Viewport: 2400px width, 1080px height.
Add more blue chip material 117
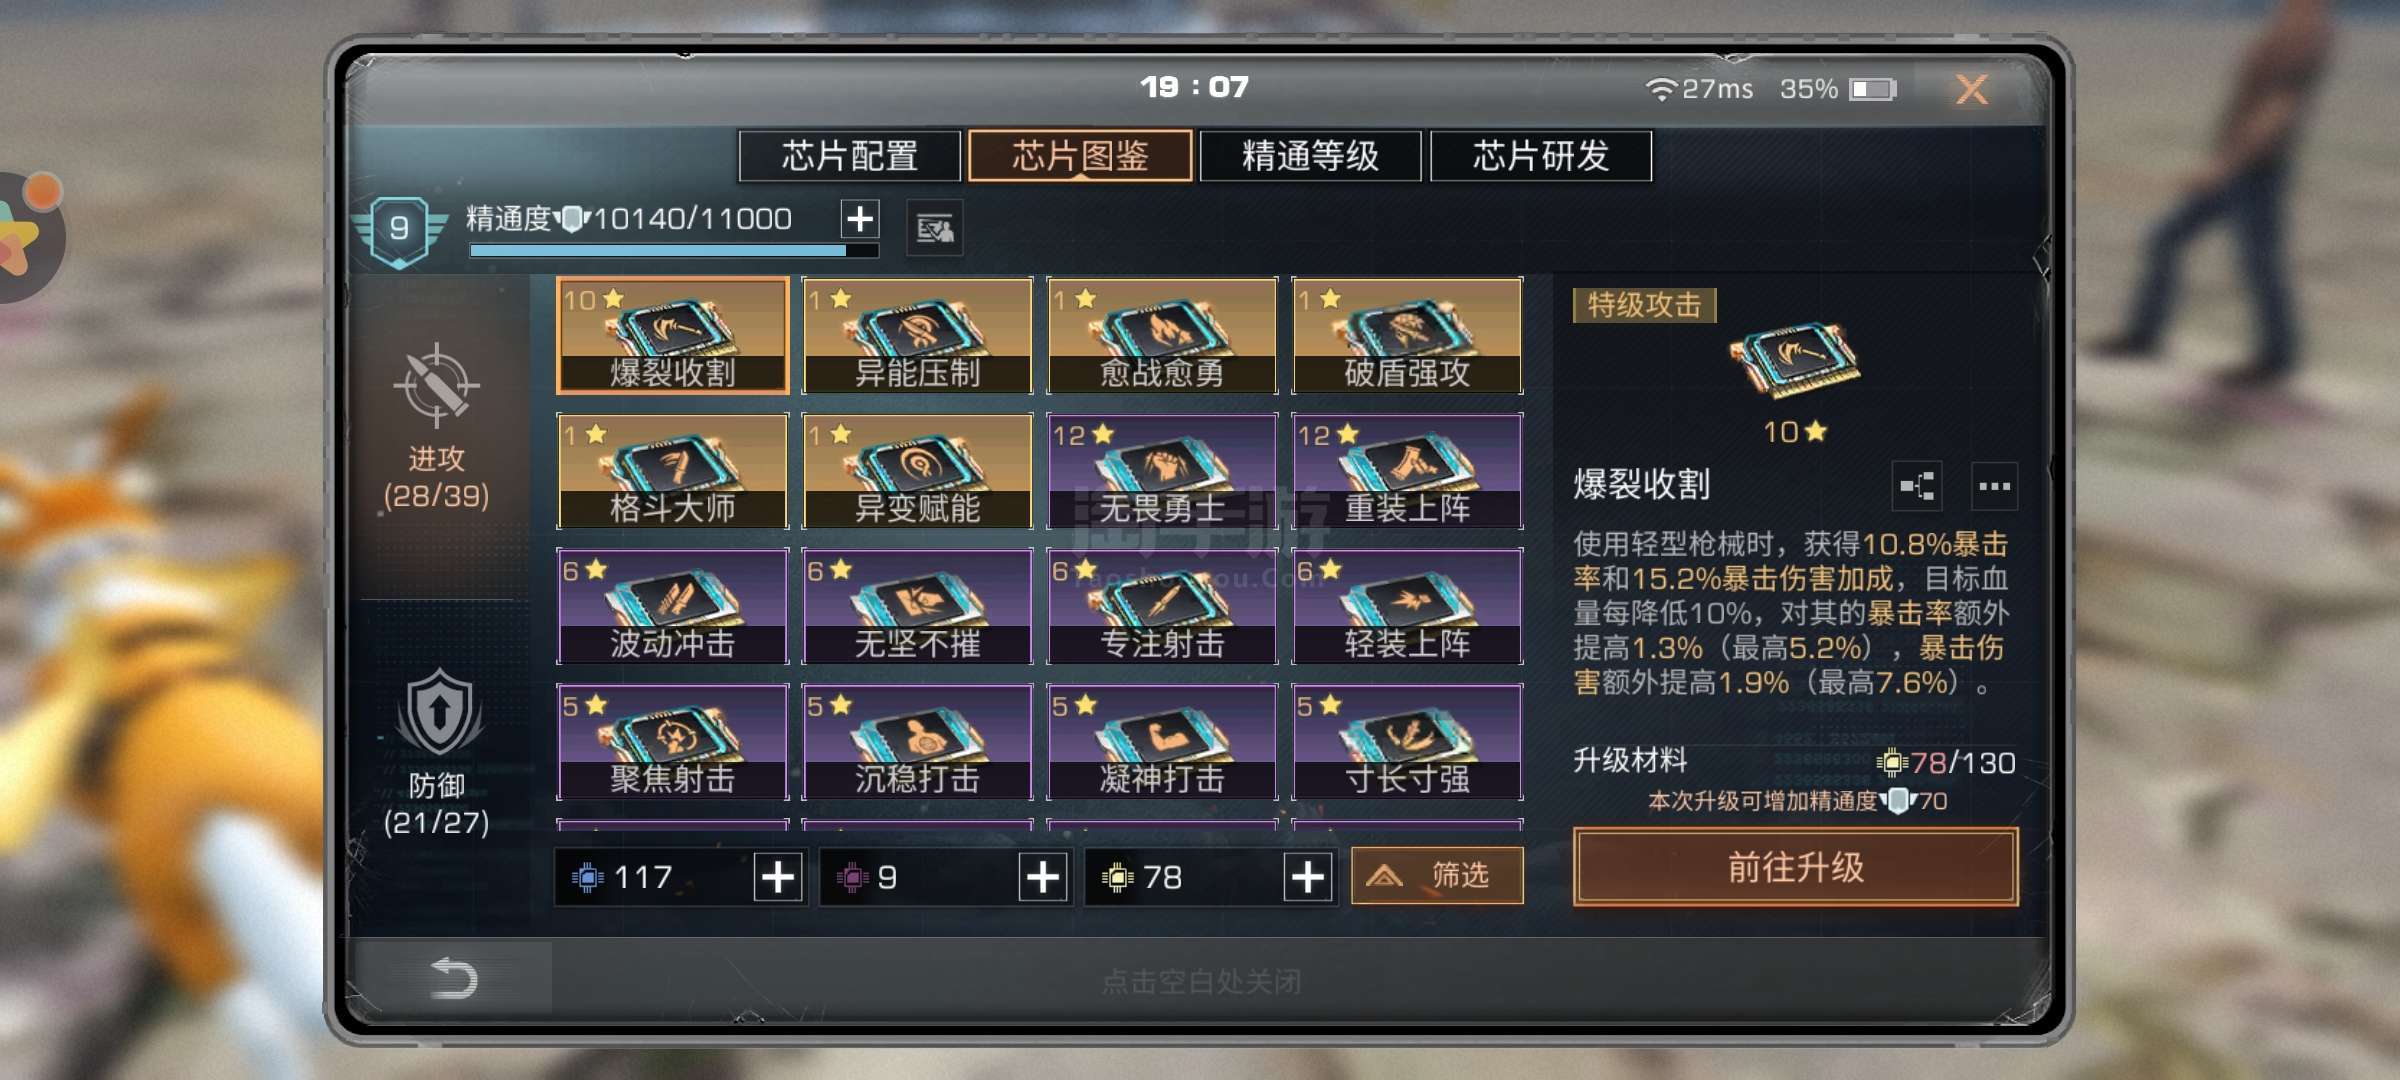point(778,877)
